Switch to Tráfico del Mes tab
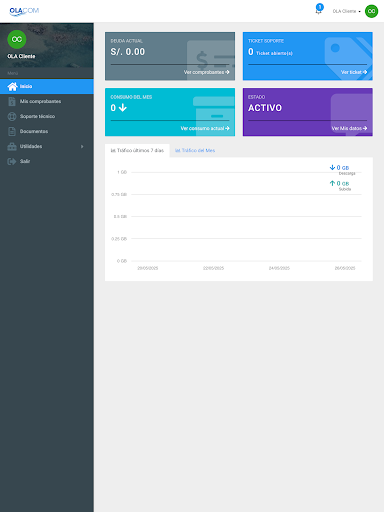This screenshot has width=384, height=512. click(195, 151)
